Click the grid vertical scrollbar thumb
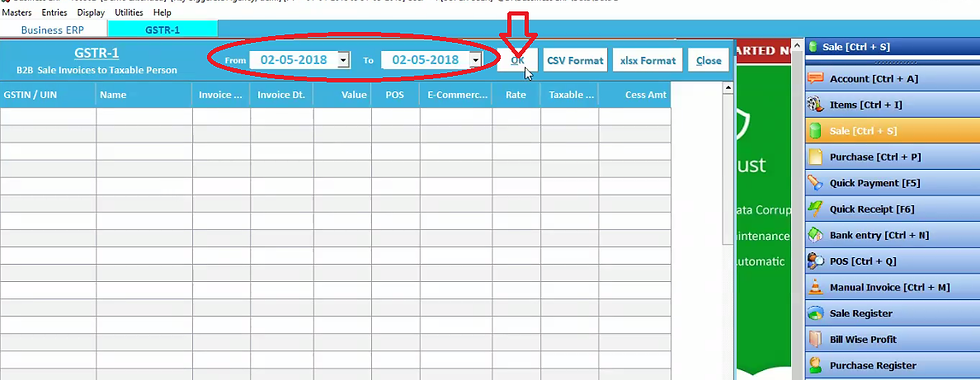Image resolution: width=980 pixels, height=380 pixels. (x=728, y=169)
